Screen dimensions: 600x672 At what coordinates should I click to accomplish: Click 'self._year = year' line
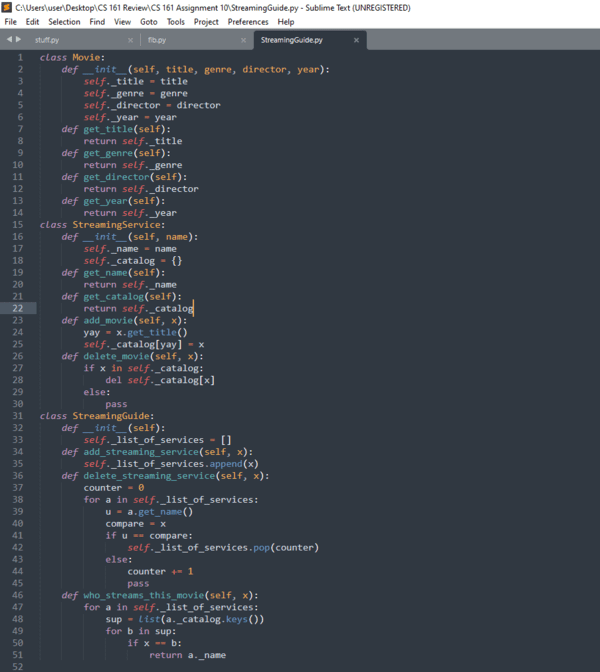tap(130, 117)
